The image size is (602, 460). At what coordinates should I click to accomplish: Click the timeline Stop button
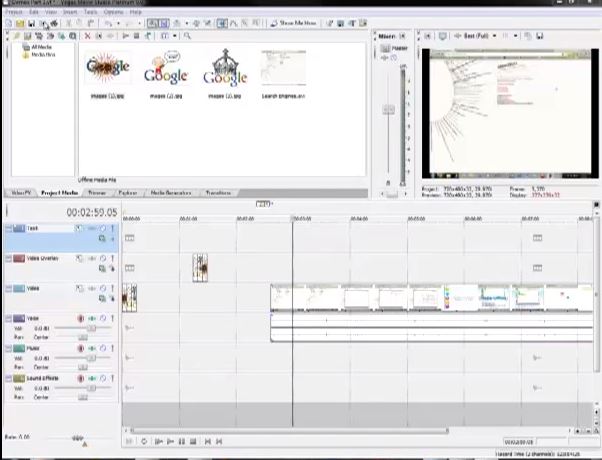click(193, 442)
